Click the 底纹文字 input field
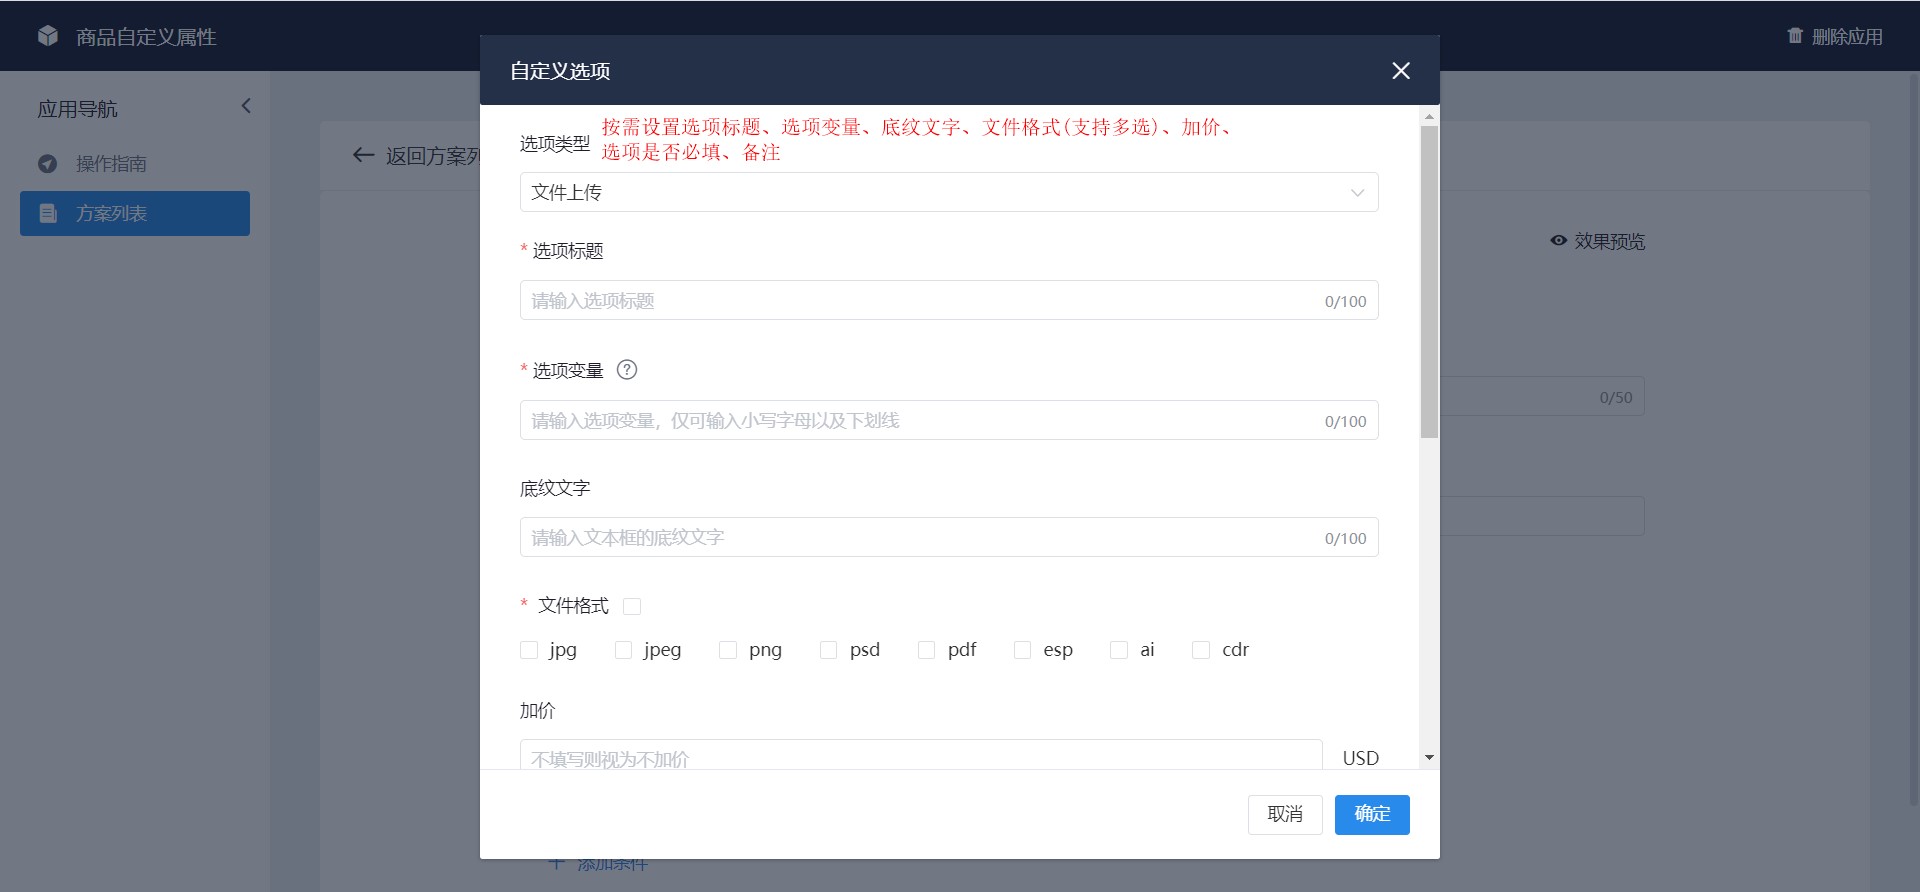Viewport: 1920px width, 892px height. pyautogui.click(x=949, y=537)
